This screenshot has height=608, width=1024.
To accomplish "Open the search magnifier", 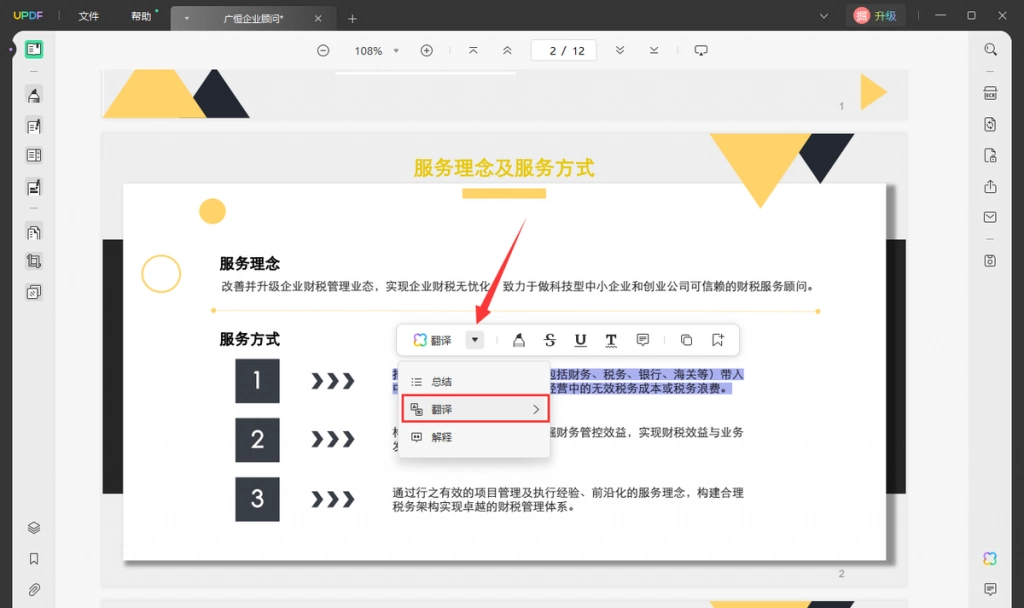I will [990, 50].
